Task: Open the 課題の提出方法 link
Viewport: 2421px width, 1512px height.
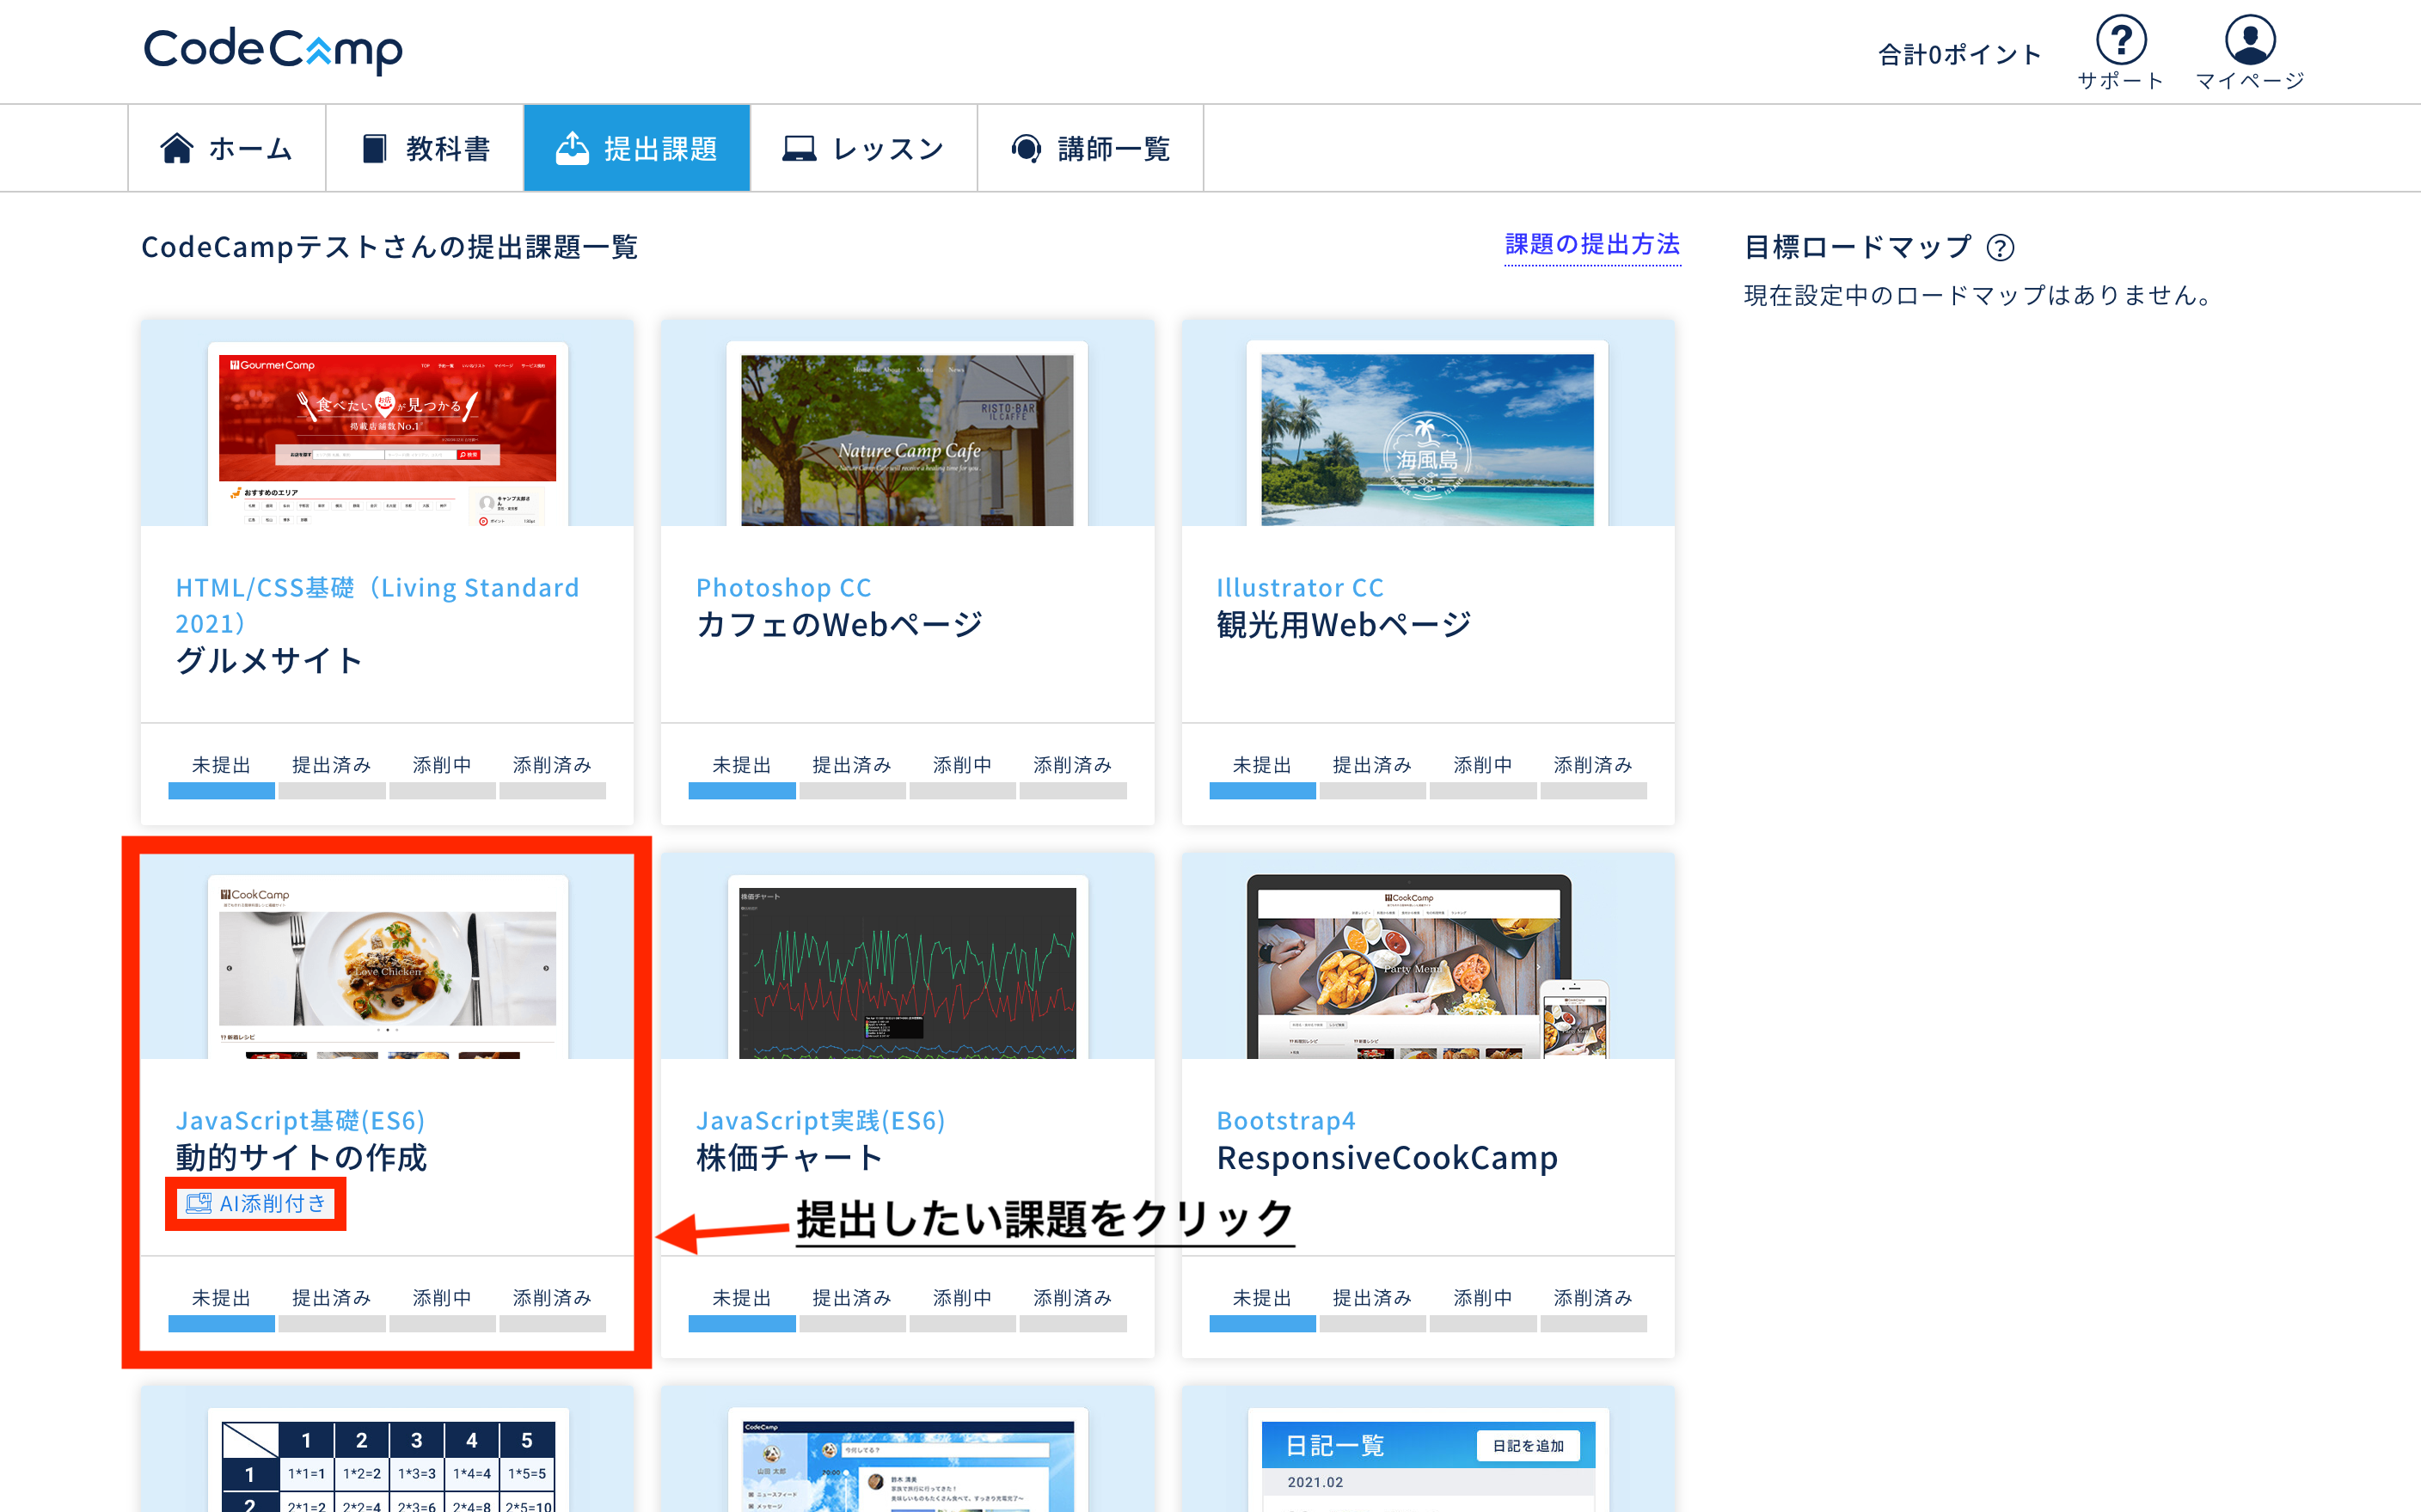Action: (x=1592, y=244)
